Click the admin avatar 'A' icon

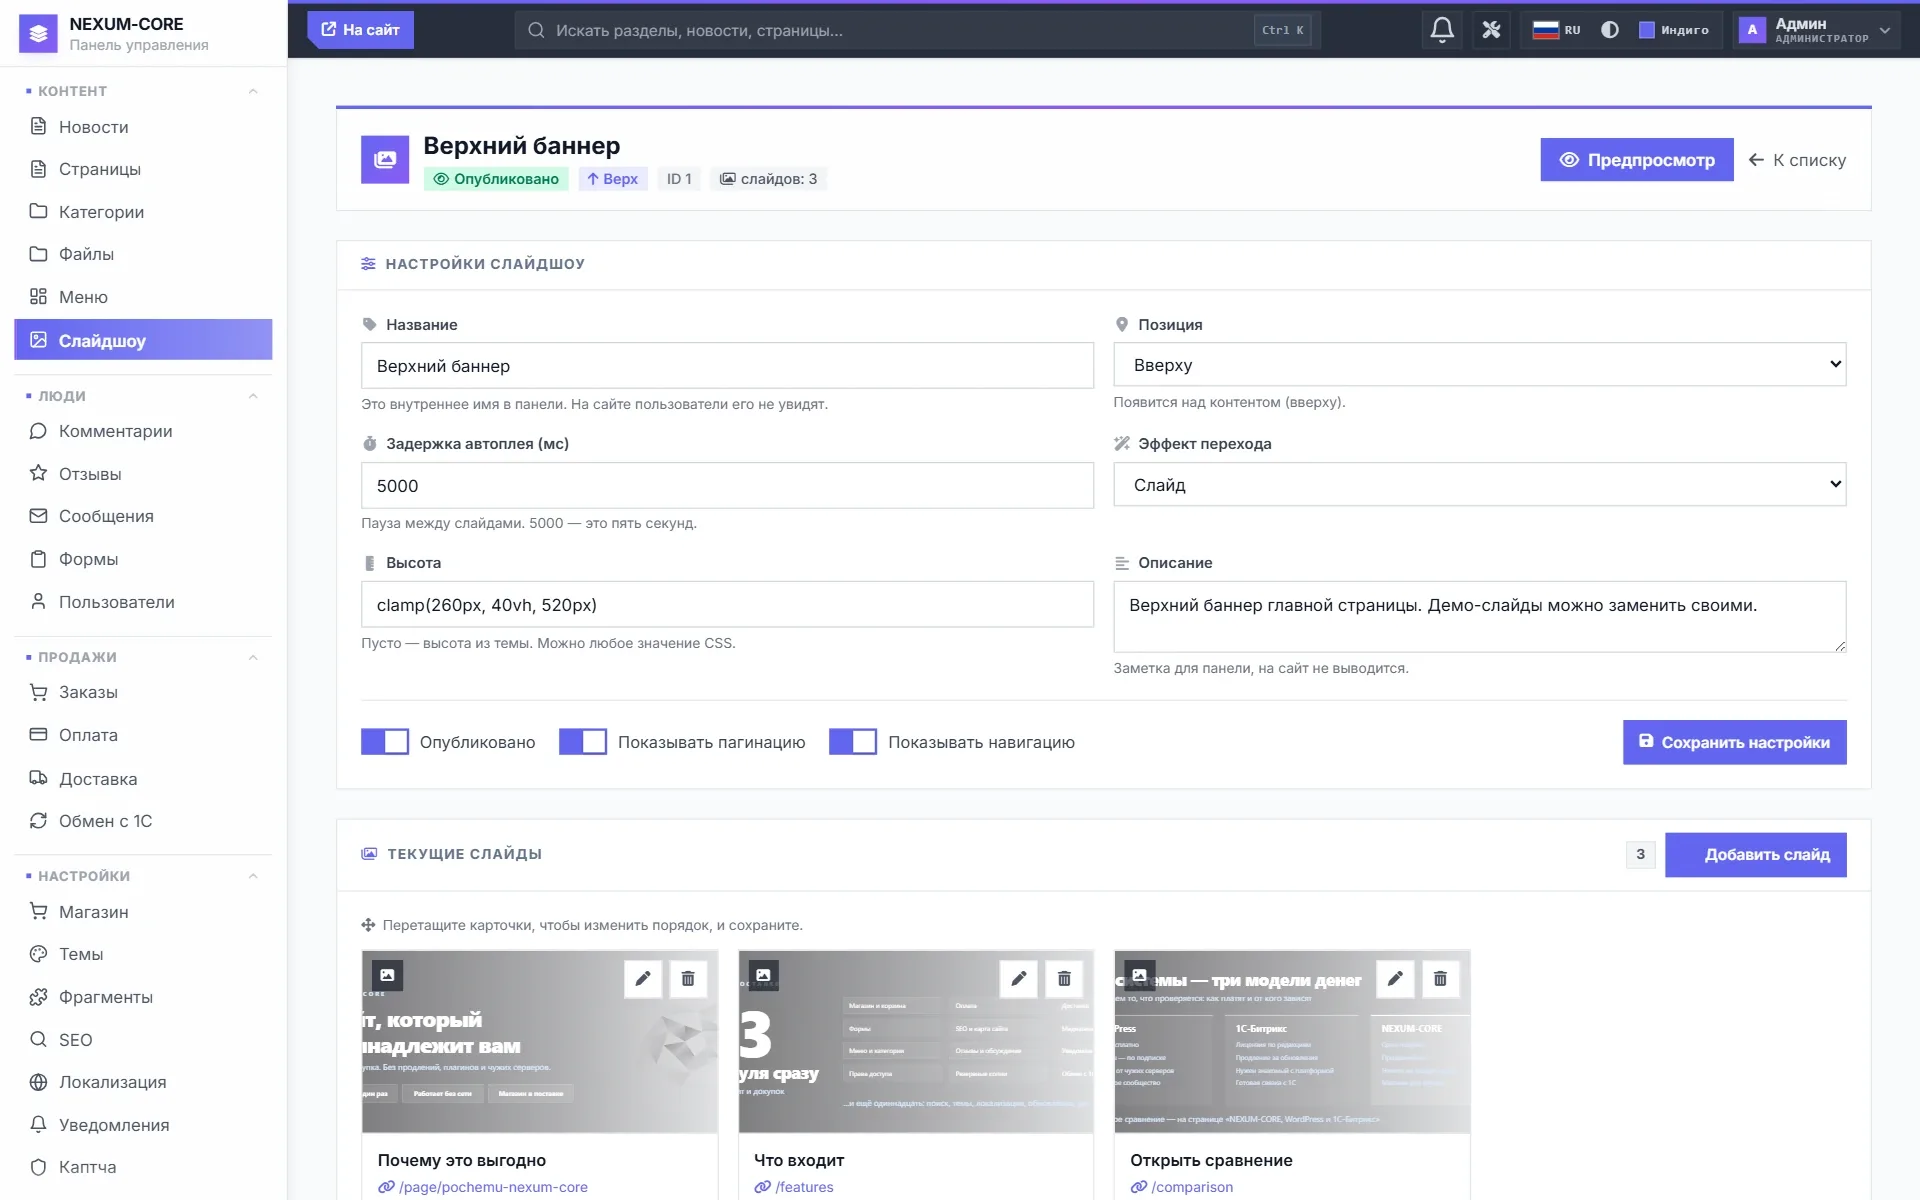(1752, 30)
